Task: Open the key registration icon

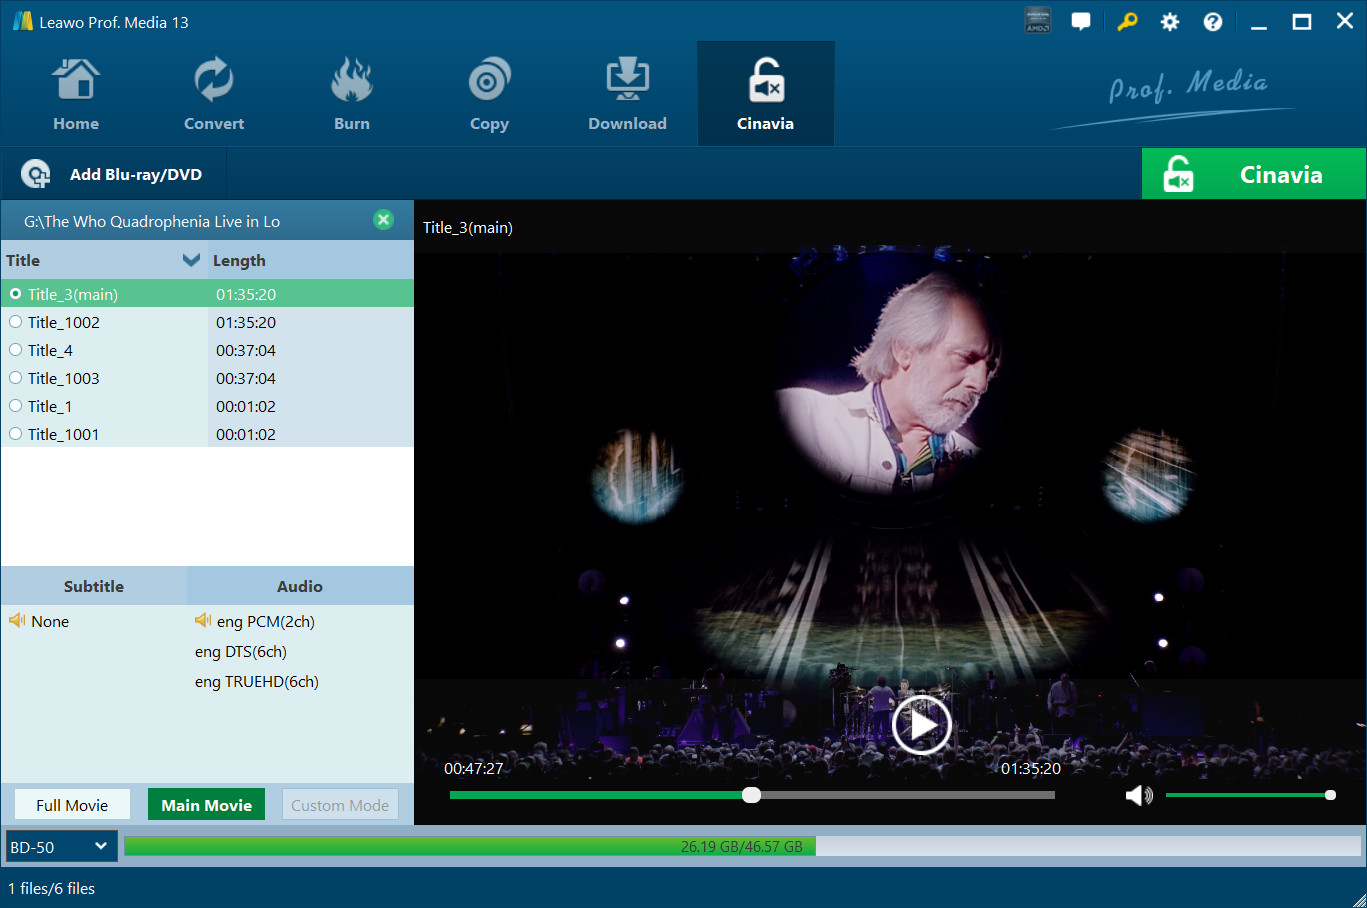Action: (1127, 22)
